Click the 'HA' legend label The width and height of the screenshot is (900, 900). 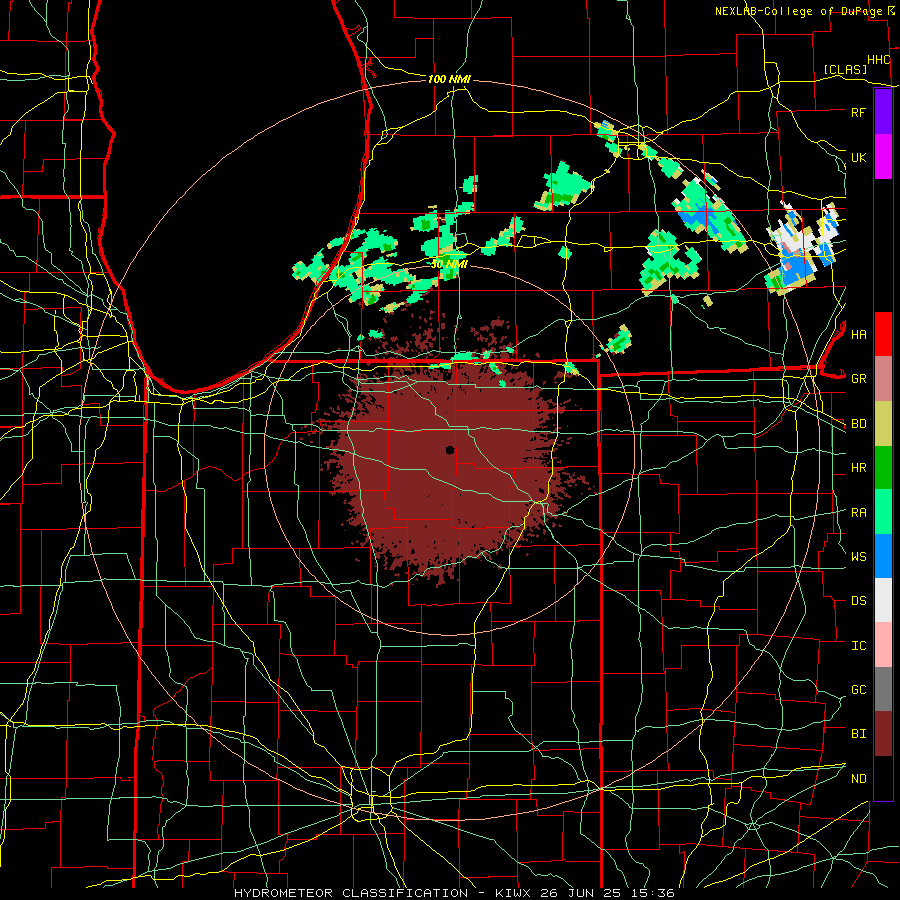click(x=859, y=334)
